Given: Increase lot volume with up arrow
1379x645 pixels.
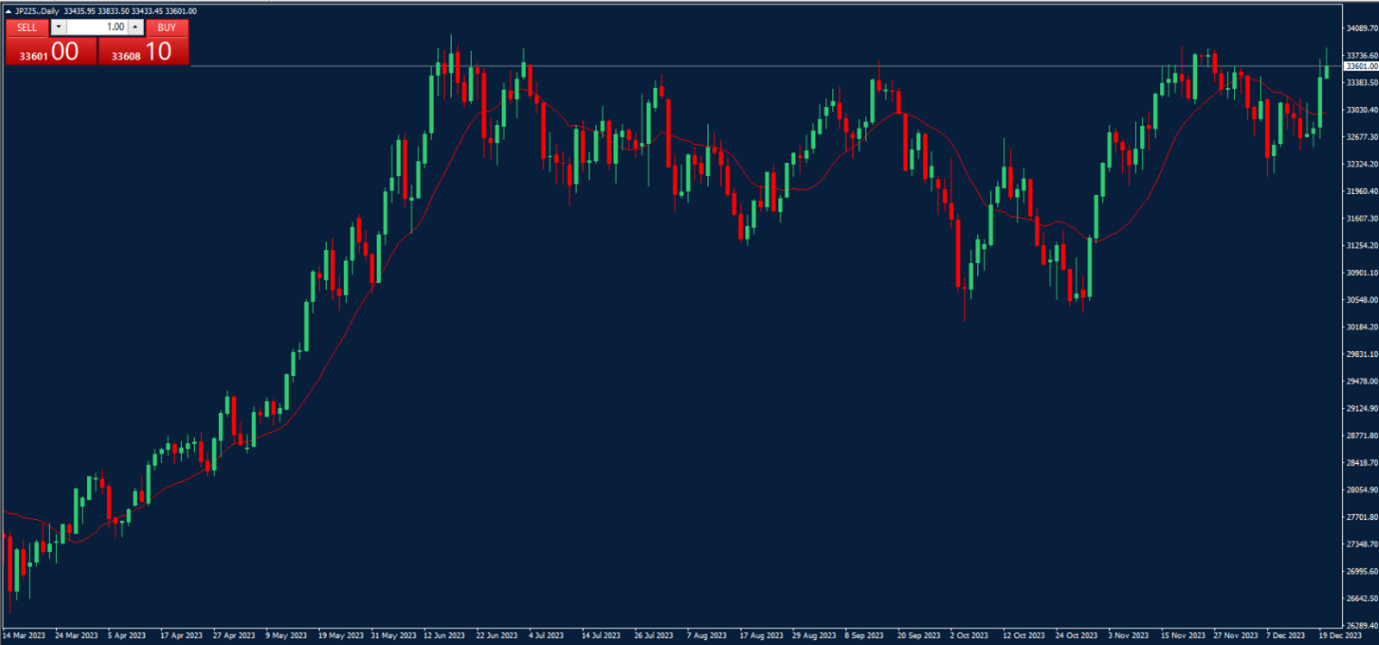Looking at the screenshot, I should 136,27.
